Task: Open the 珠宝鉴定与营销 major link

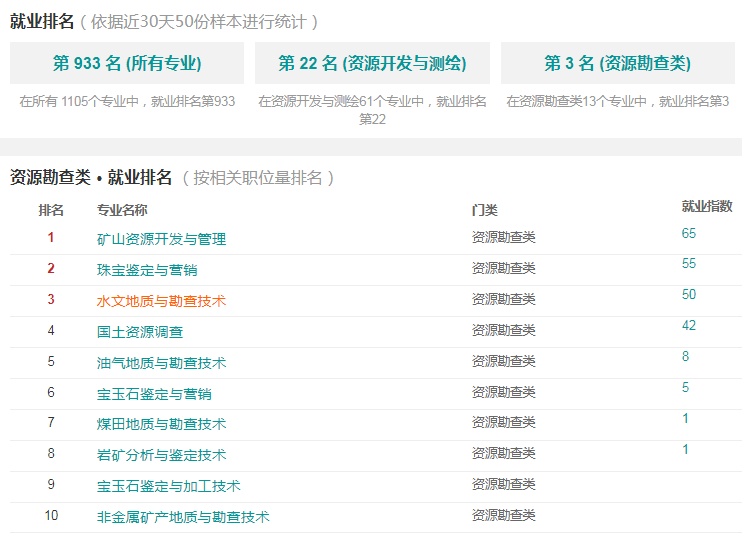Action: pyautogui.click(x=147, y=270)
